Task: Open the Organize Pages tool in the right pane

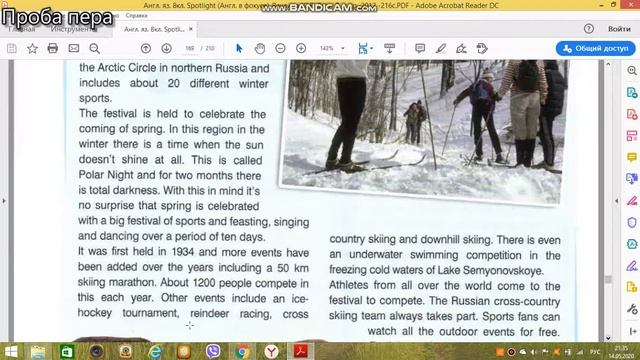Action: tap(632, 136)
